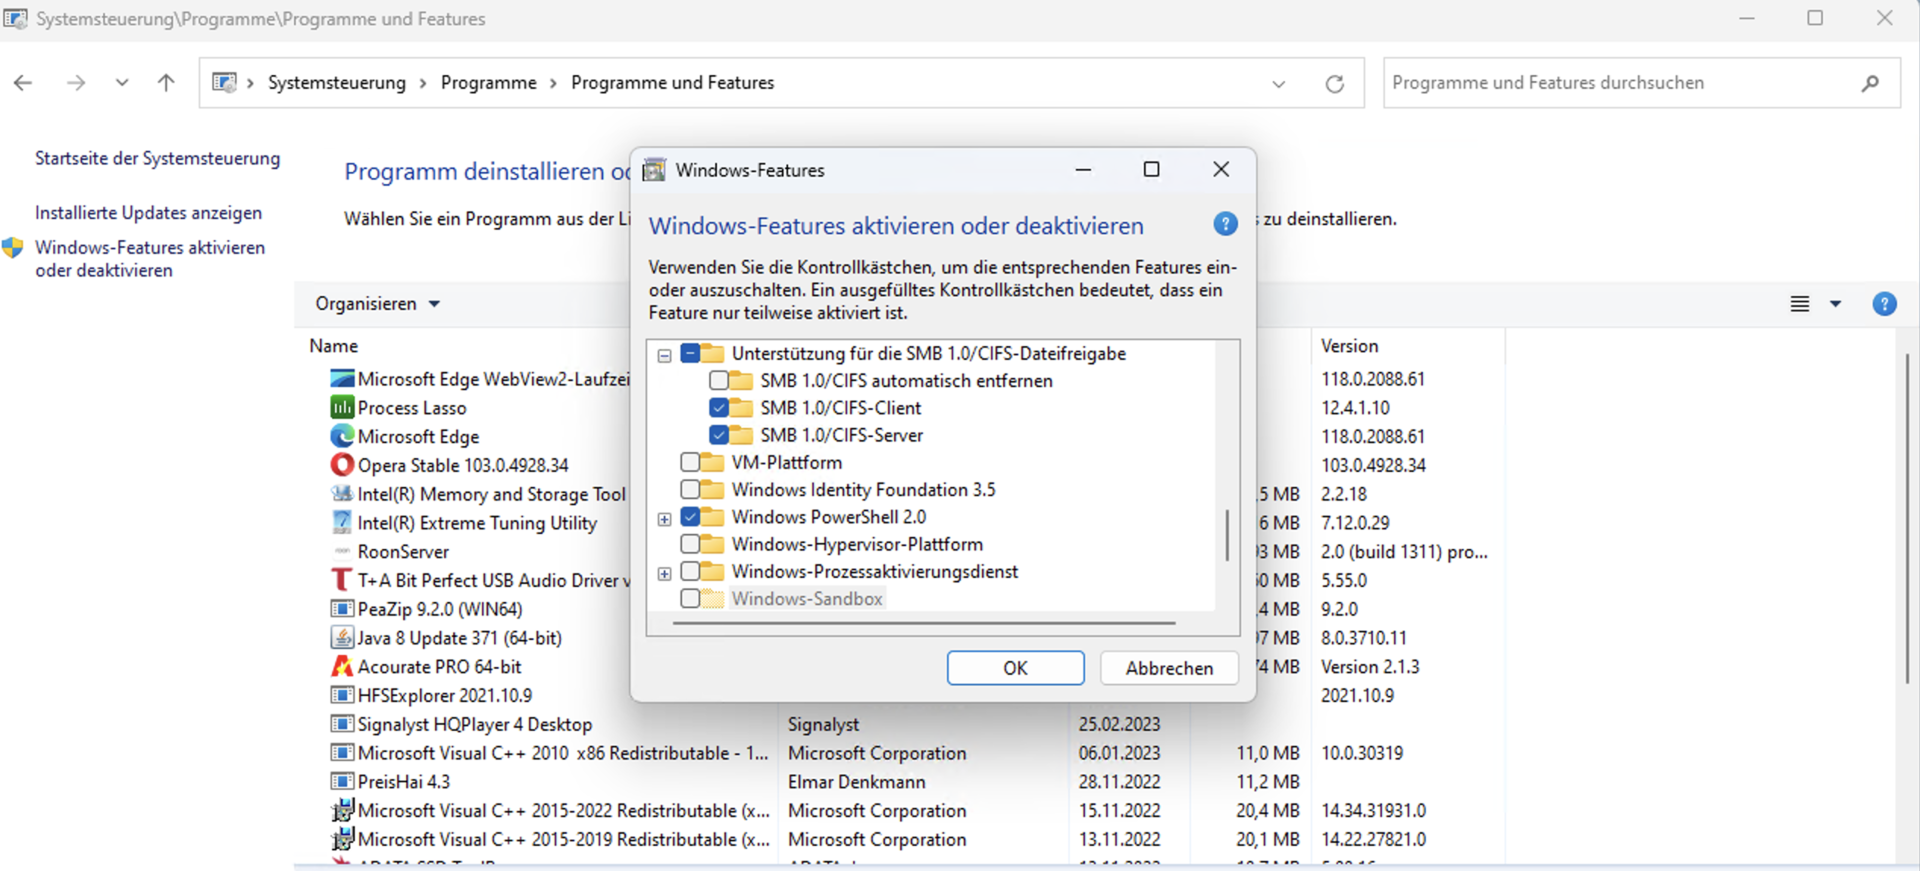The height and width of the screenshot is (871, 1920).
Task: Click the program list vertical scrollbar
Action: (x=1906, y=520)
